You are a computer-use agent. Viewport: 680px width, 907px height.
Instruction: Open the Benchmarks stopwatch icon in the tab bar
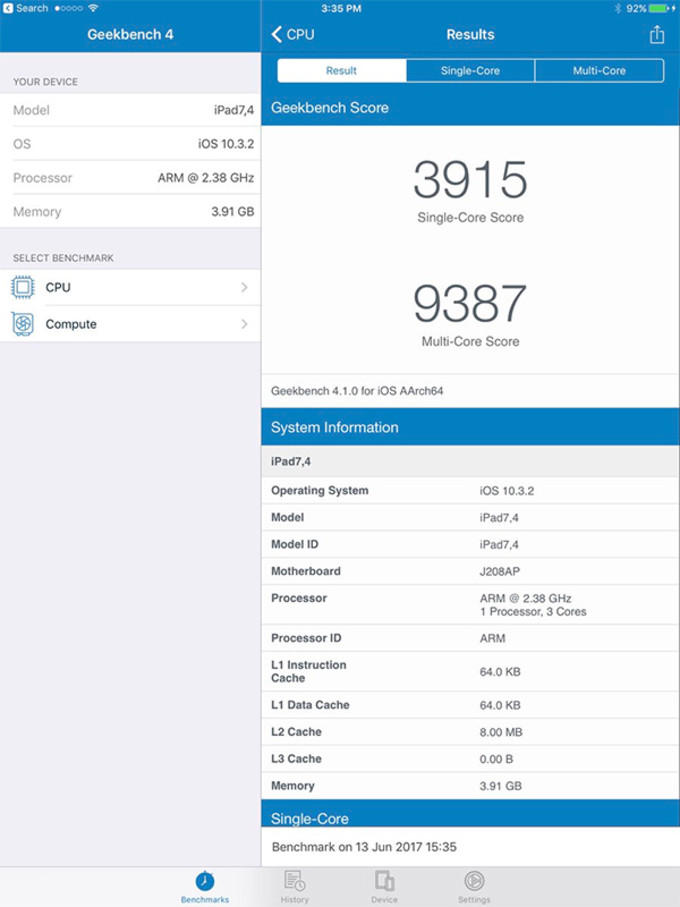[x=204, y=881]
